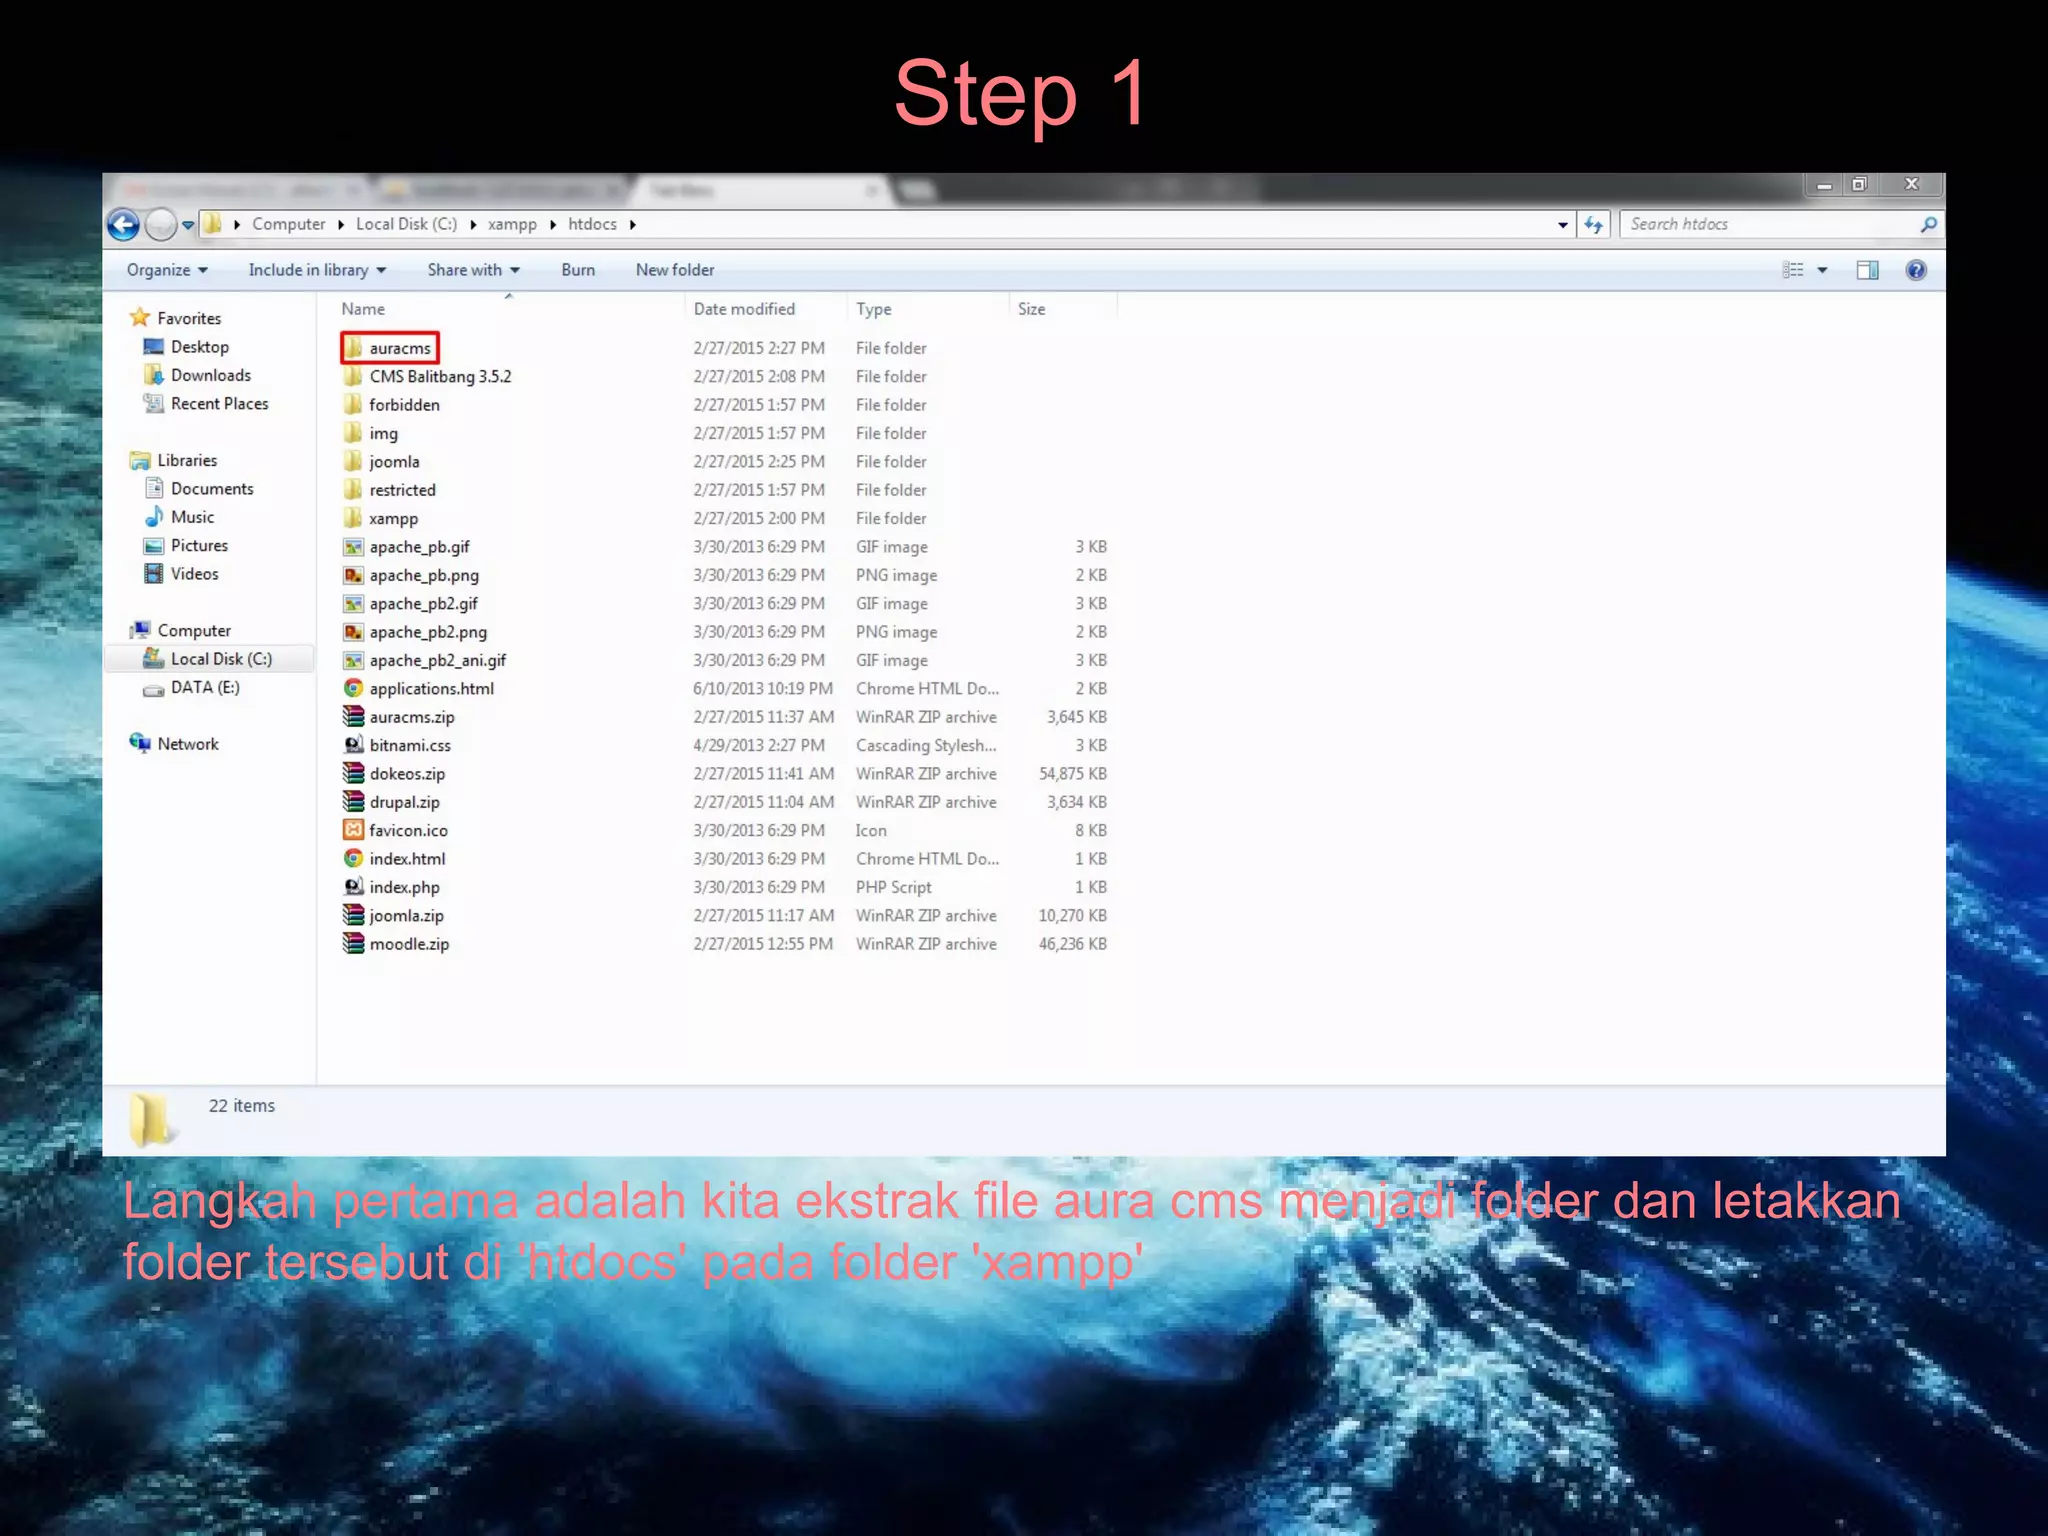Image resolution: width=2048 pixels, height=1536 pixels.
Task: Click Computer in the address breadcrumb
Action: (x=289, y=224)
